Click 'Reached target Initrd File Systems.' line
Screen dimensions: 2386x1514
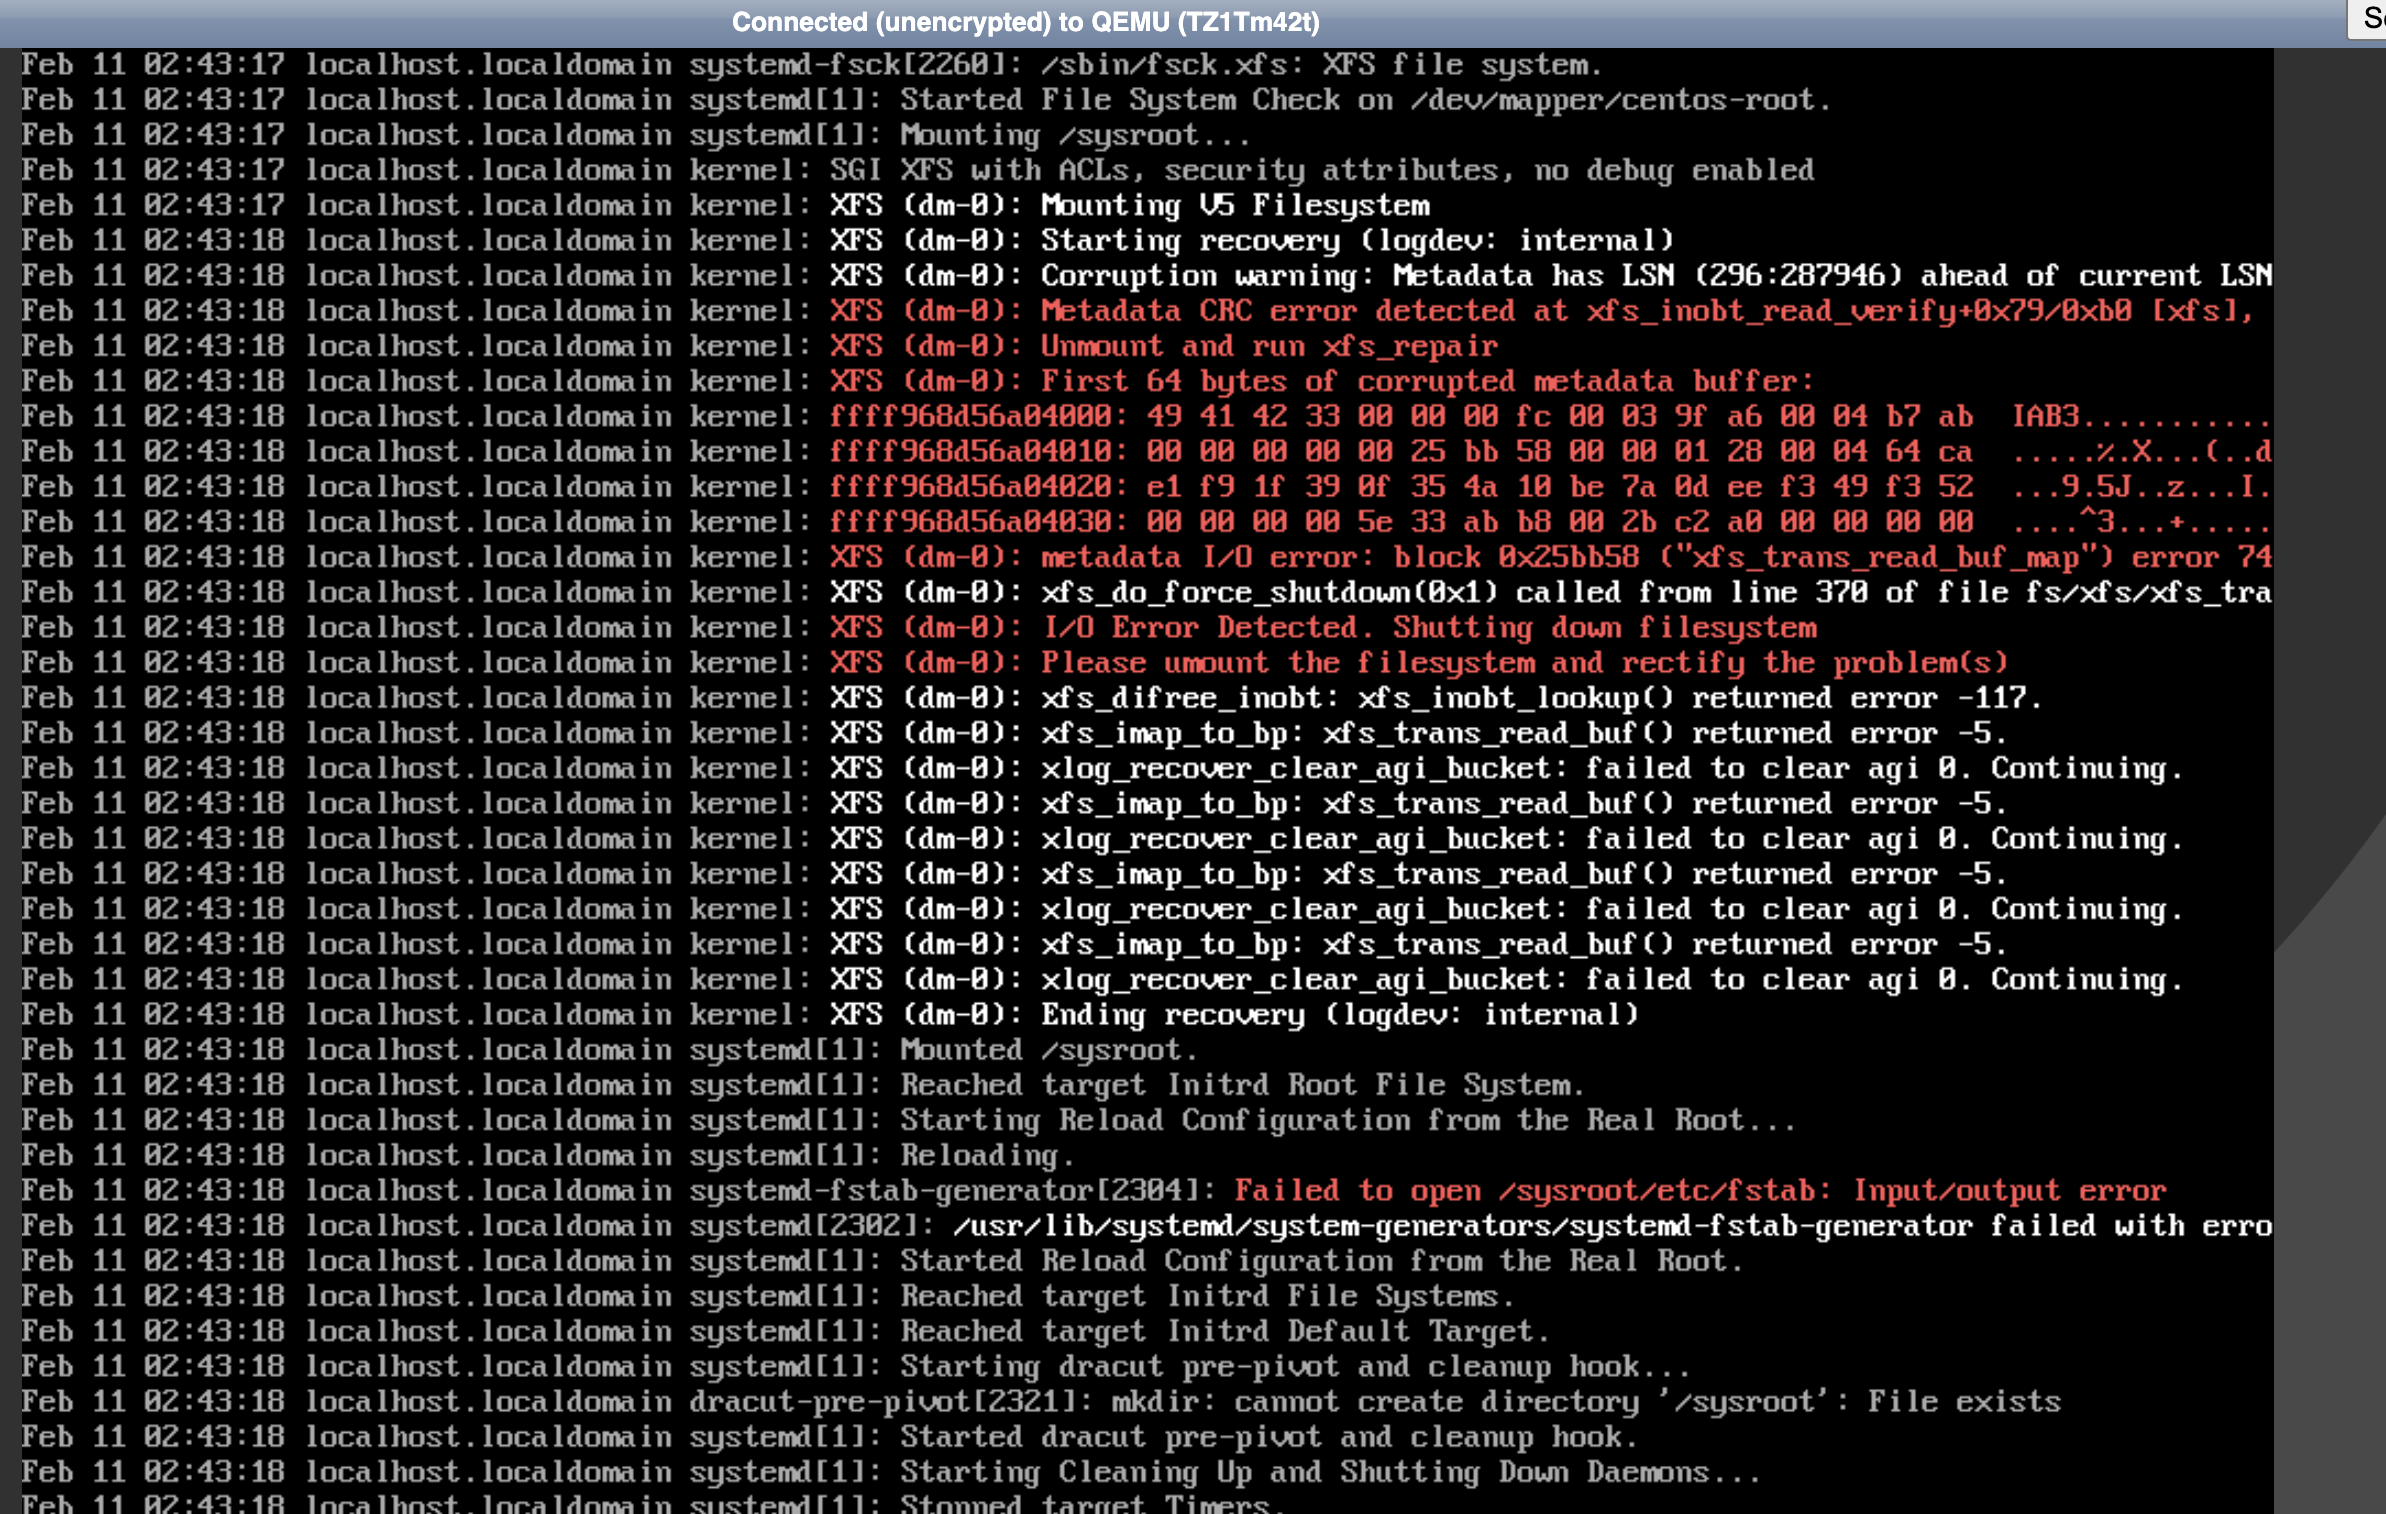[x=1206, y=1295]
